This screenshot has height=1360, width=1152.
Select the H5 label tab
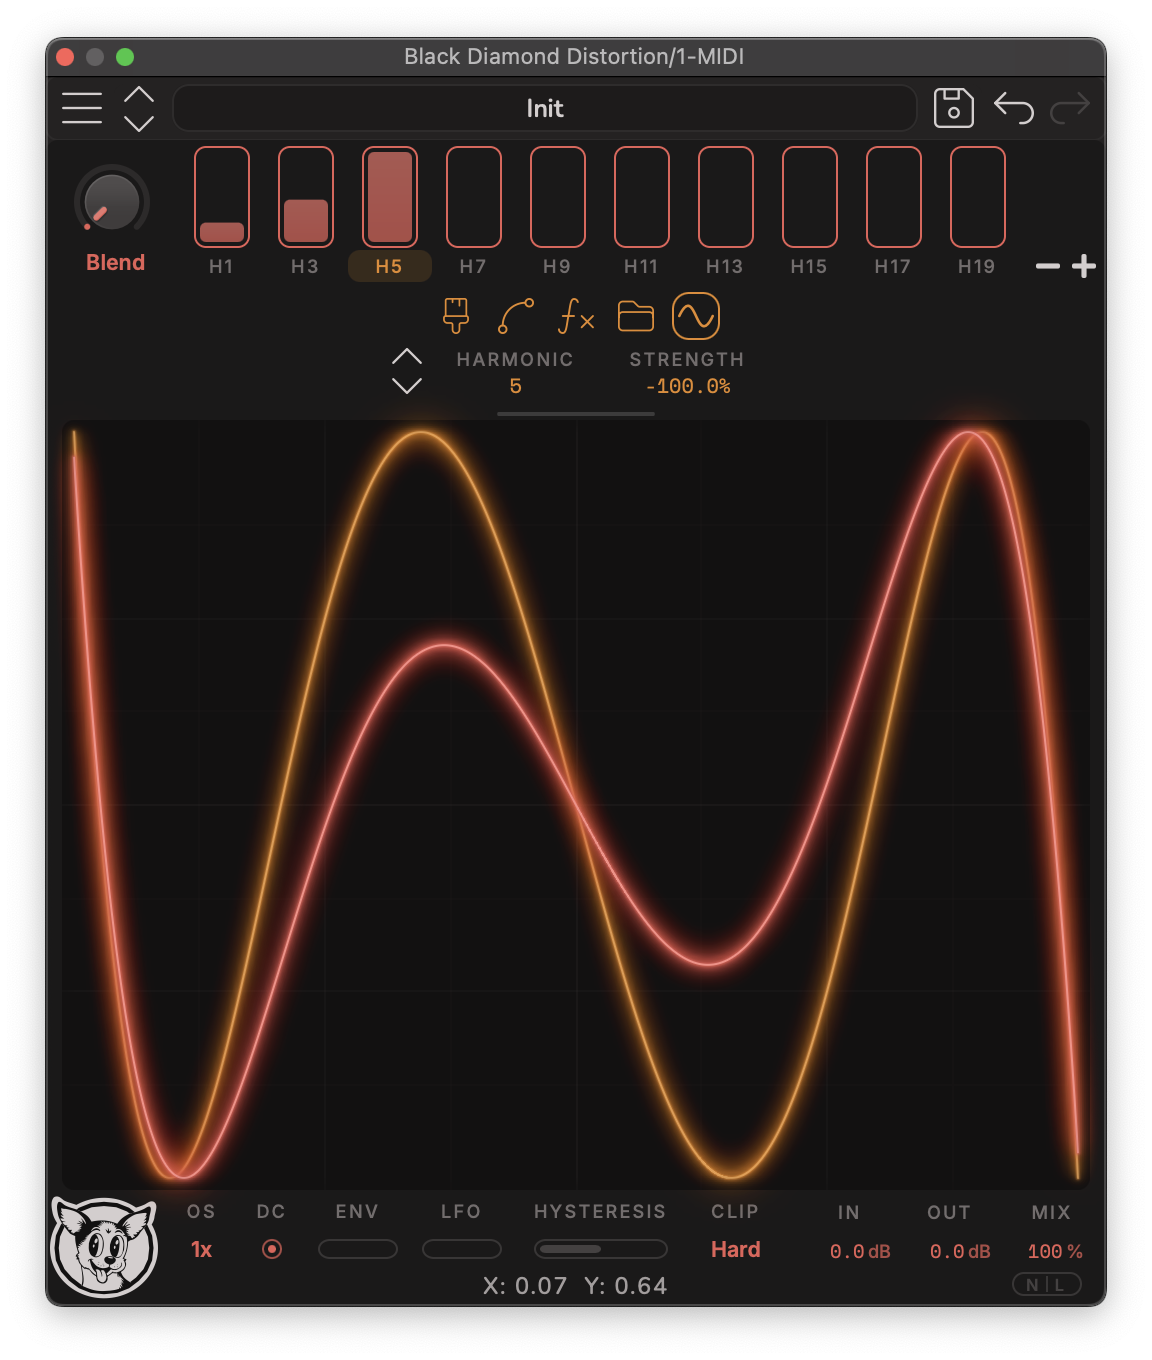(390, 266)
